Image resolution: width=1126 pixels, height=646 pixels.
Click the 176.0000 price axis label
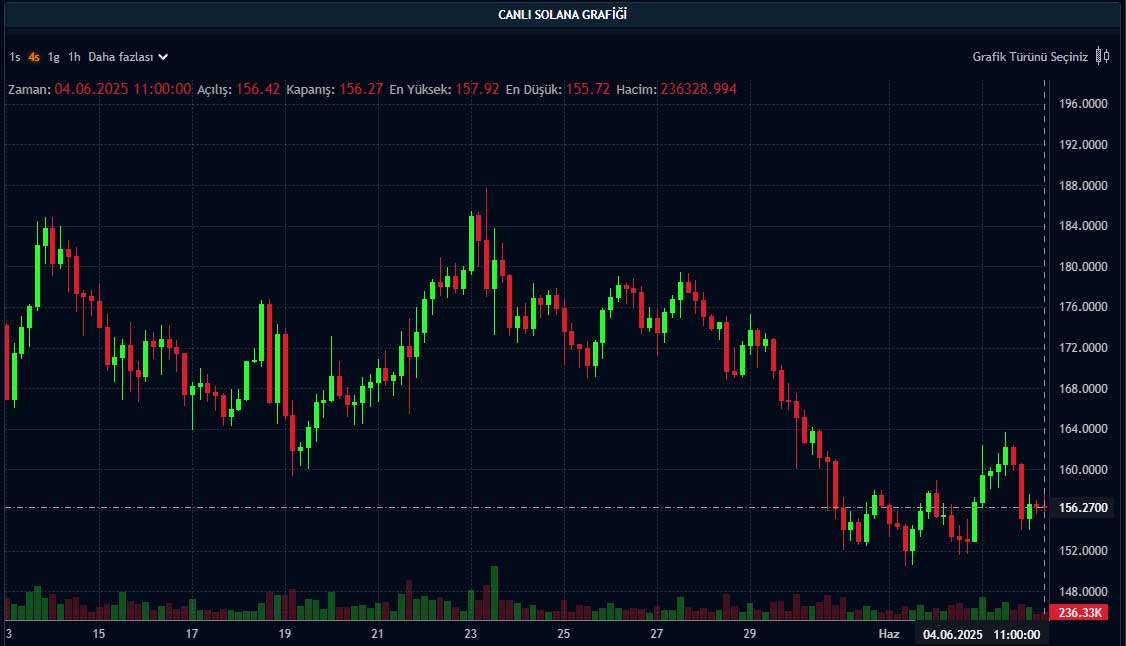tap(1083, 306)
